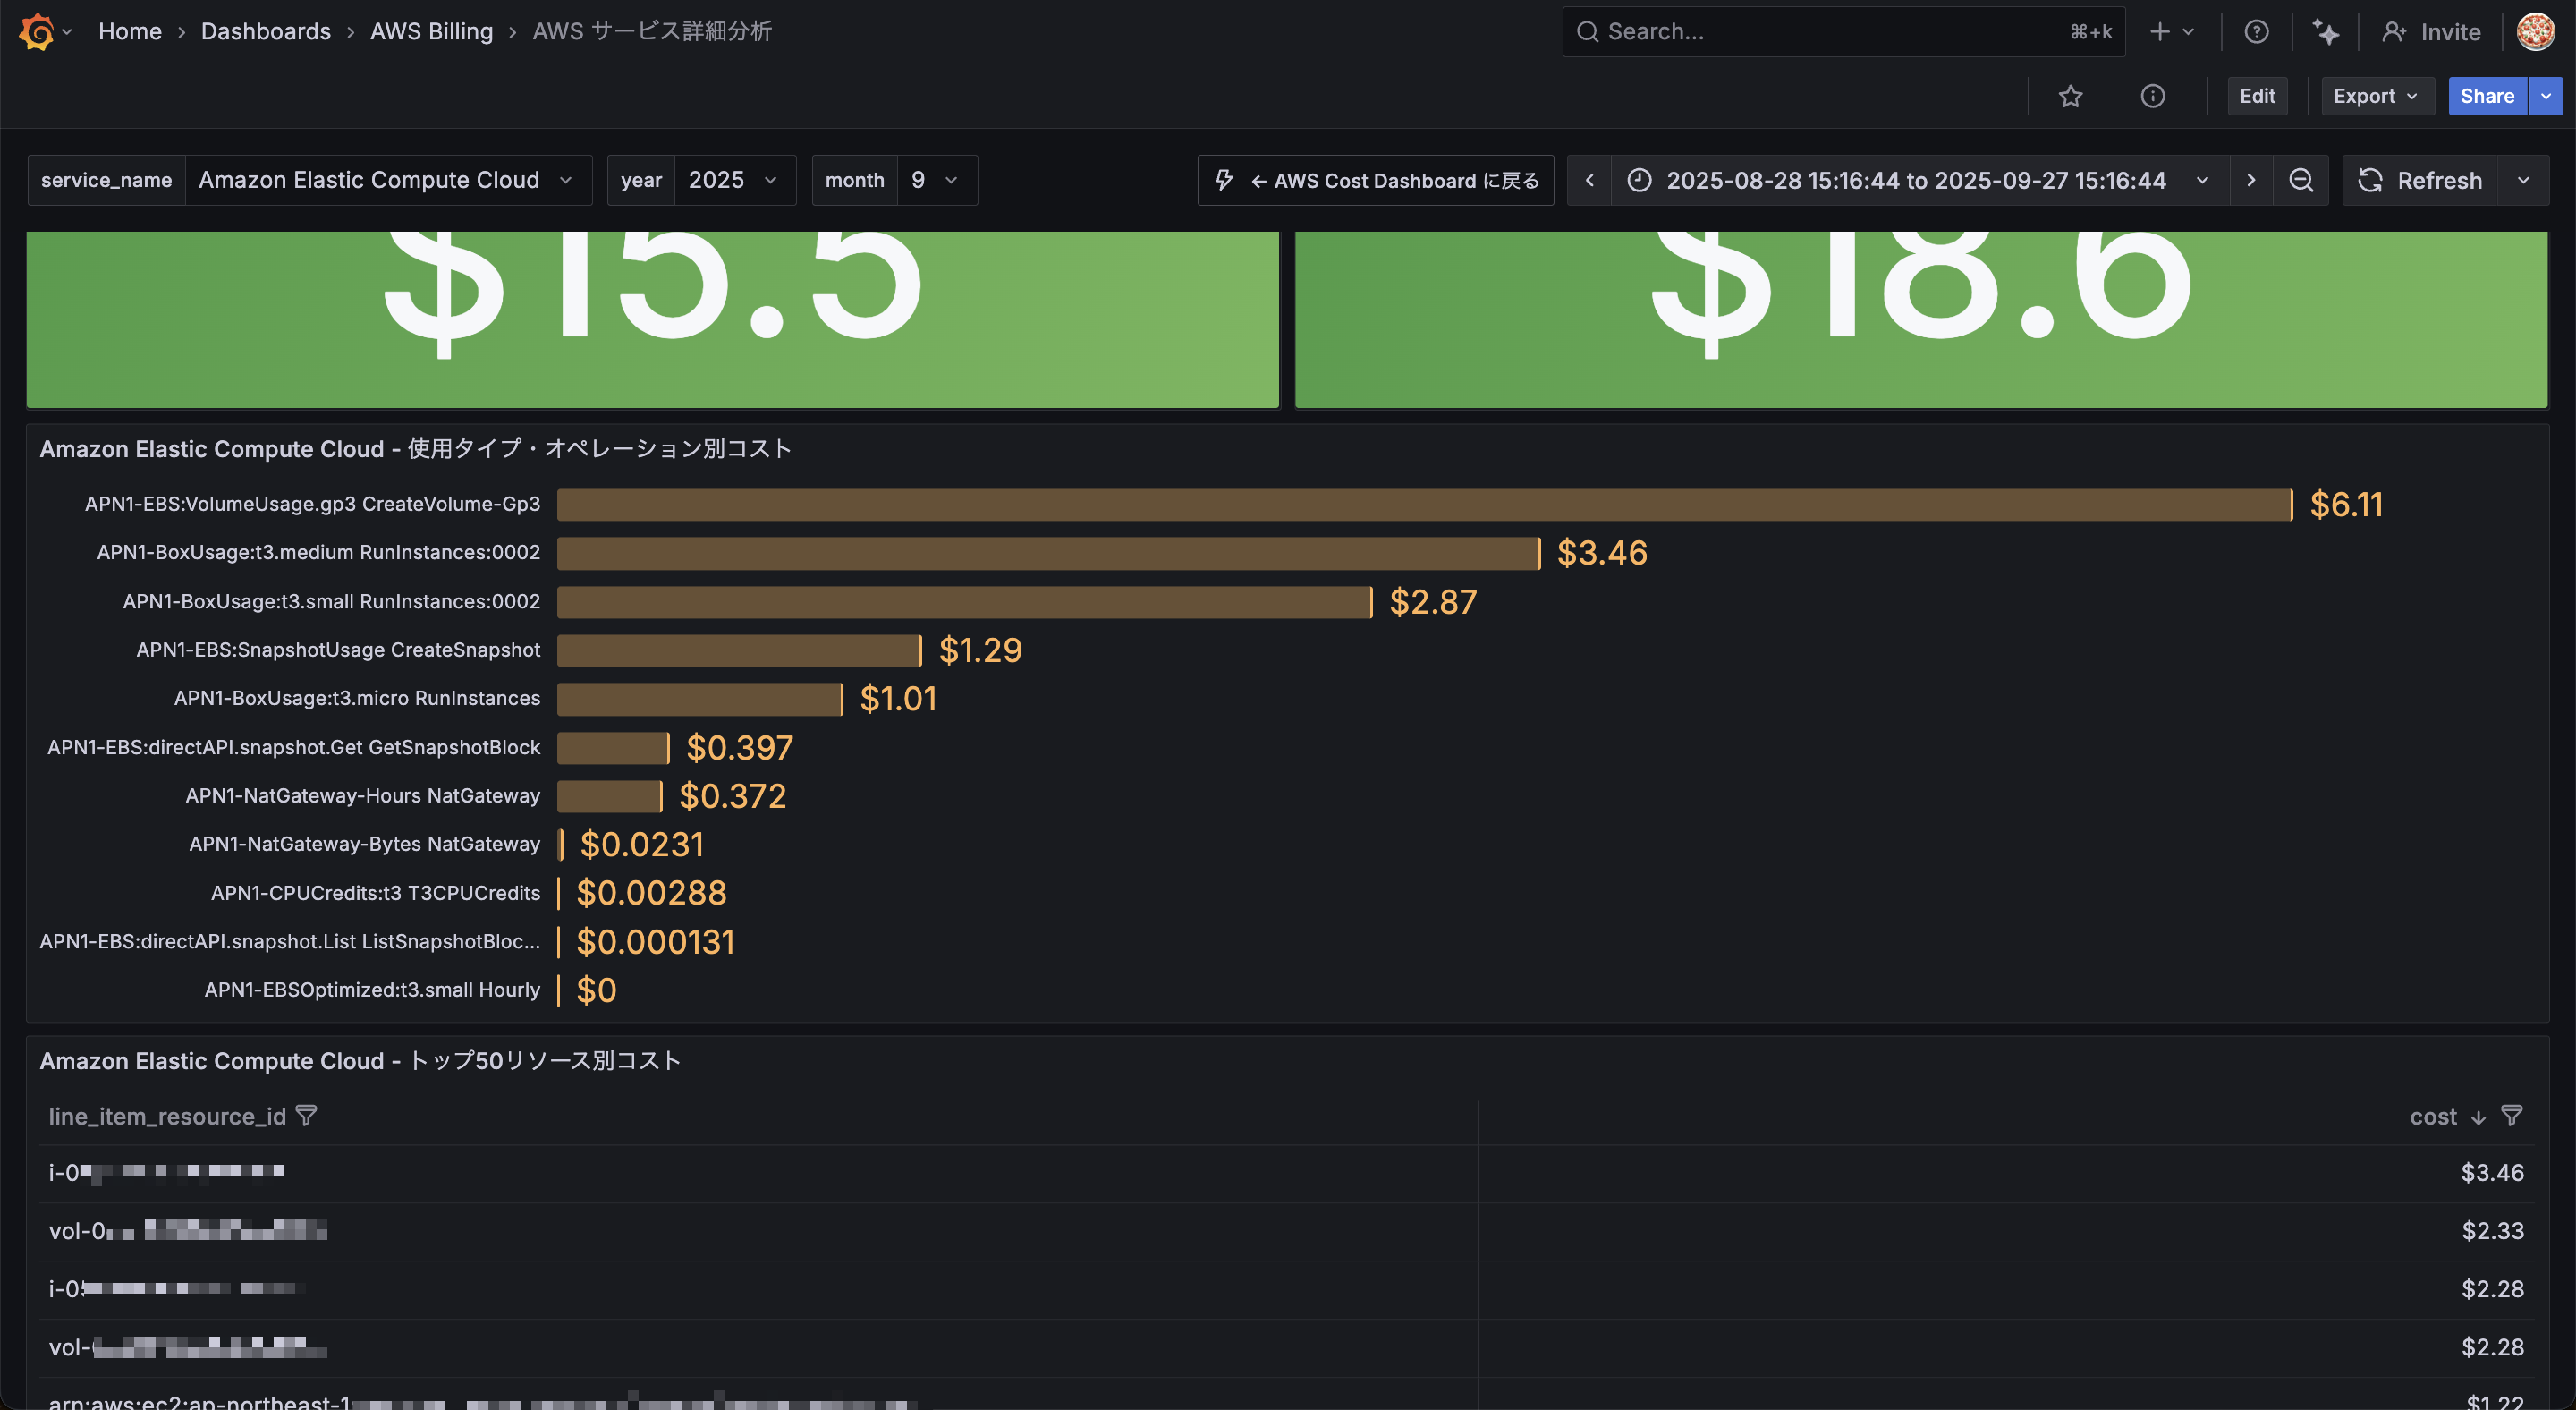Image resolution: width=2576 pixels, height=1410 pixels.
Task: Open the cost column filter icon
Action: [x=2511, y=1115]
